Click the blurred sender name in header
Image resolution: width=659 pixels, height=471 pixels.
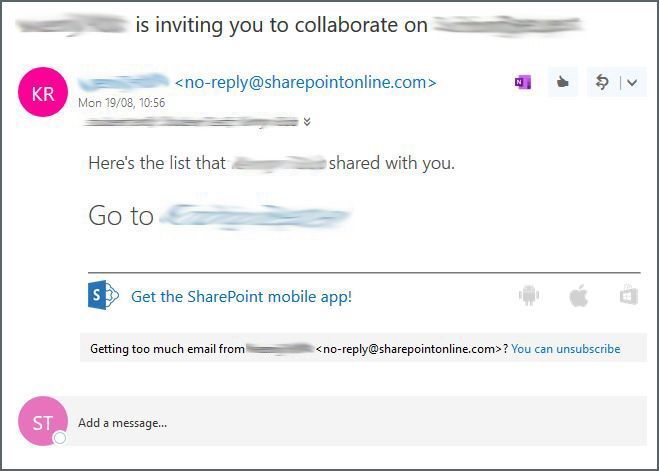pos(124,82)
